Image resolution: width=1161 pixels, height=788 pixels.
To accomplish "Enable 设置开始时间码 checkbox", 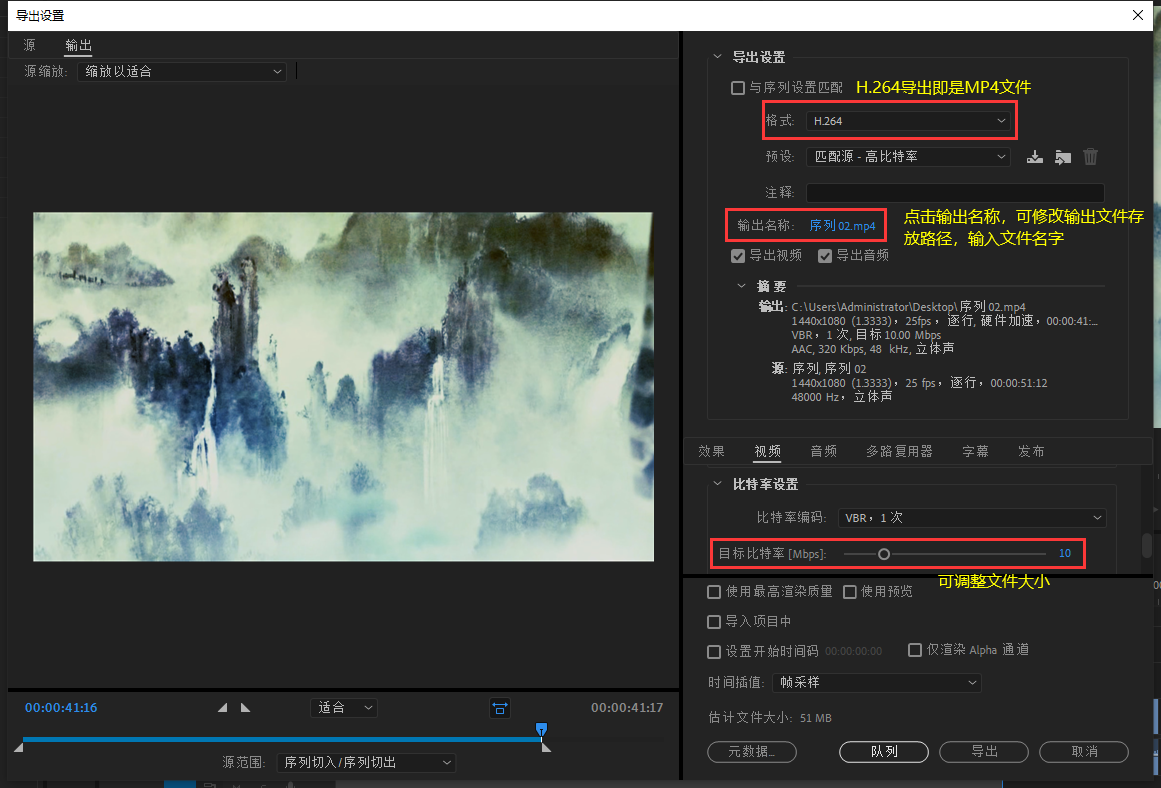I will pos(714,652).
